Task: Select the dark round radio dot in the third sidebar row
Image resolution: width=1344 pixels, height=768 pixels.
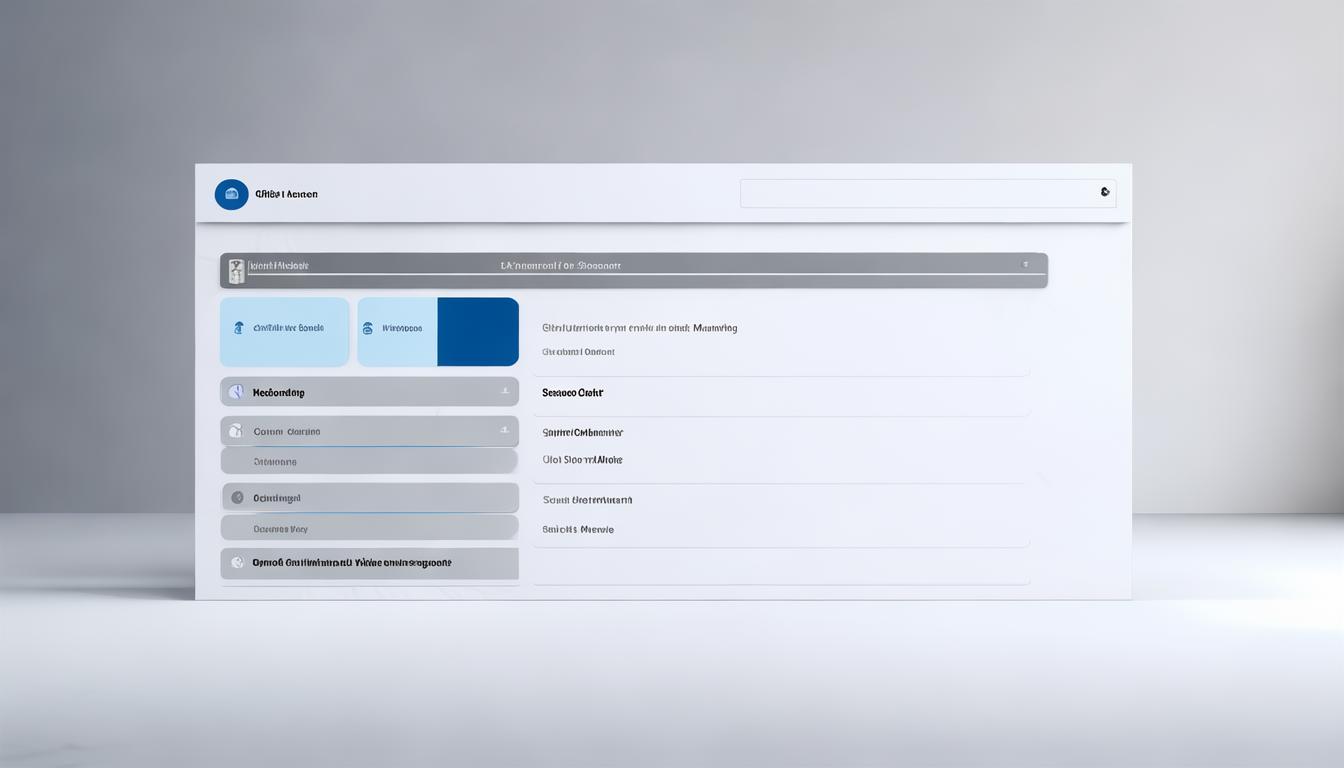Action: 237,497
